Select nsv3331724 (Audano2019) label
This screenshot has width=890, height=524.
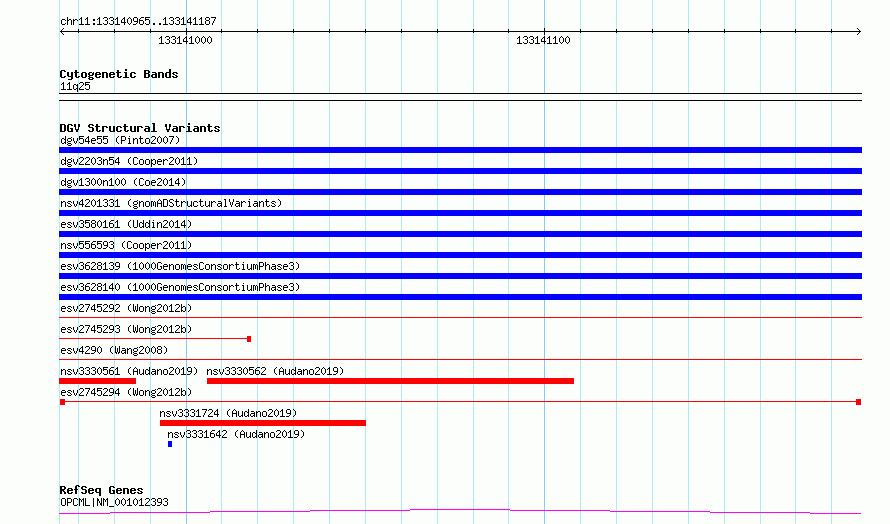pyautogui.click(x=228, y=413)
